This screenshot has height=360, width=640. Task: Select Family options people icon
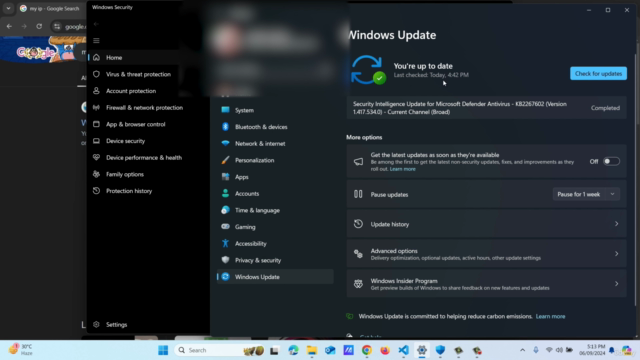(96, 174)
